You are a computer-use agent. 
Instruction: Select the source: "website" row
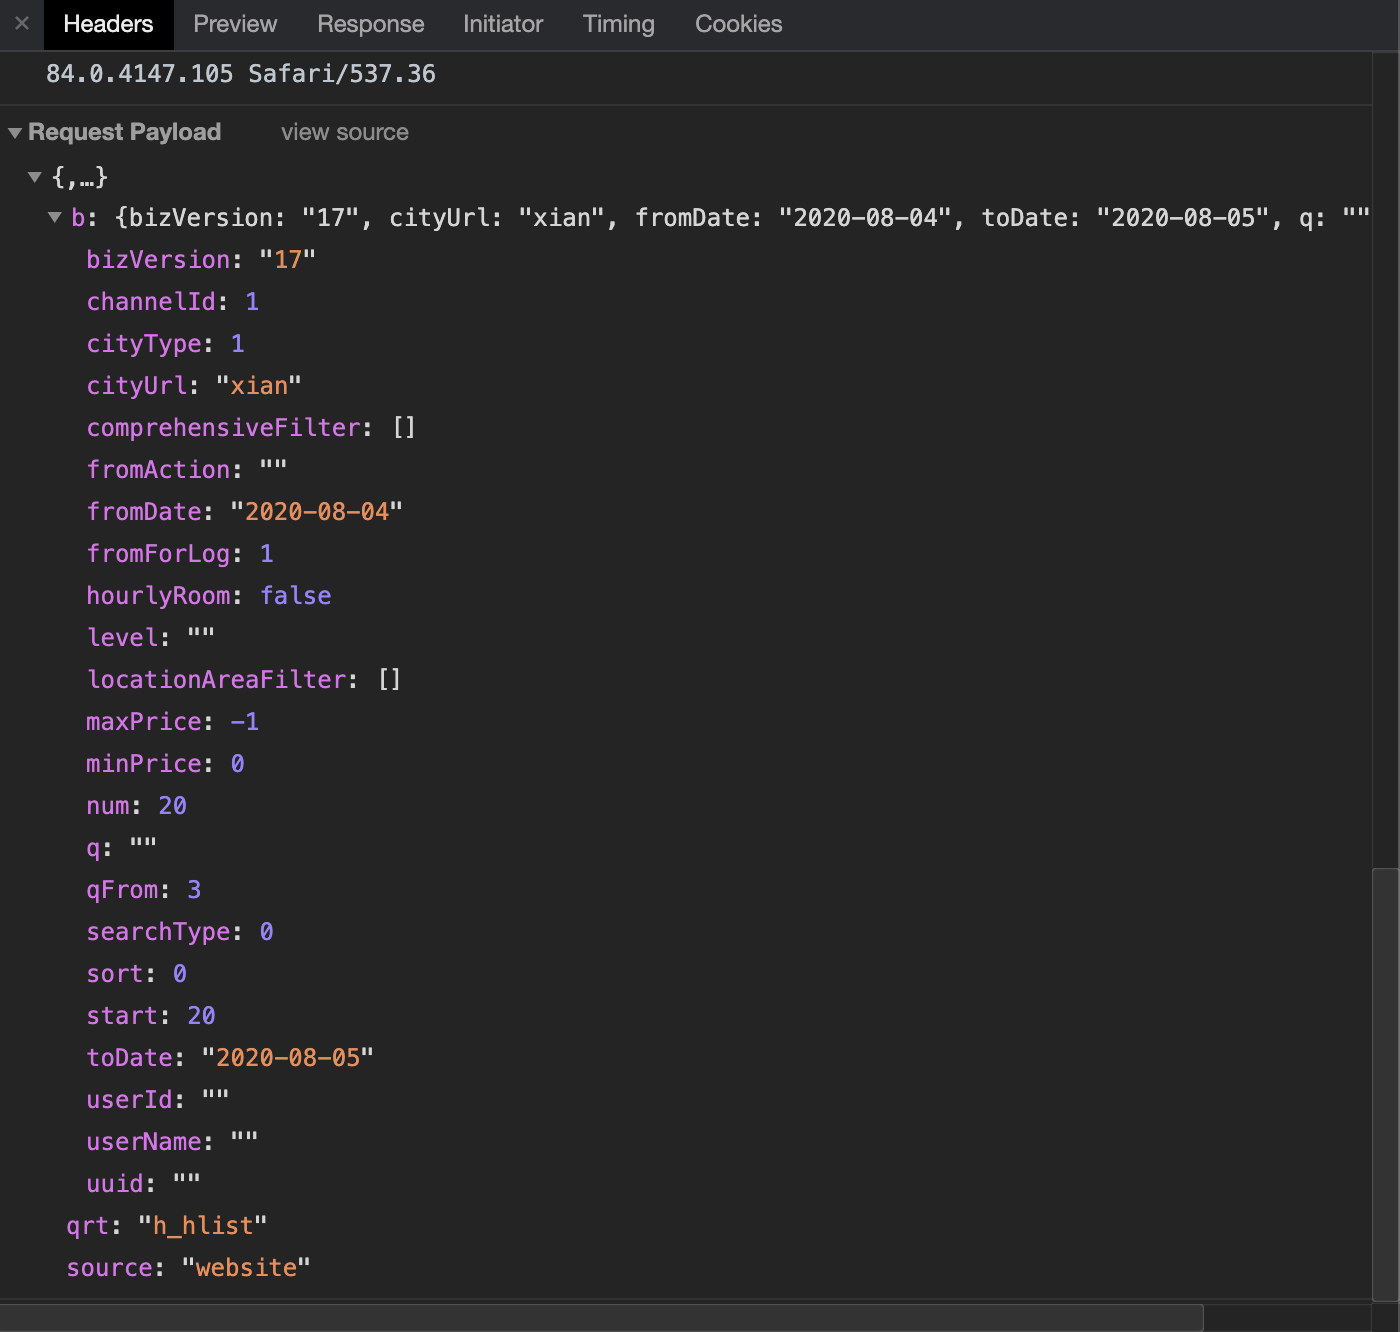point(189,1268)
